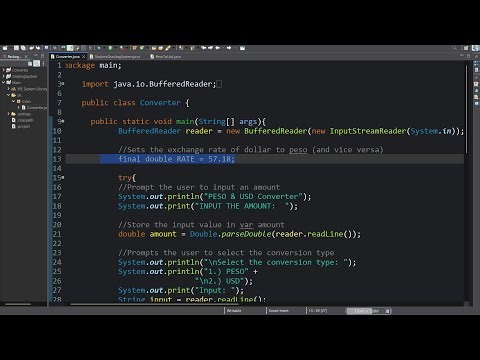Select the .project file in the tree
The image size is (480, 360).
21,126
